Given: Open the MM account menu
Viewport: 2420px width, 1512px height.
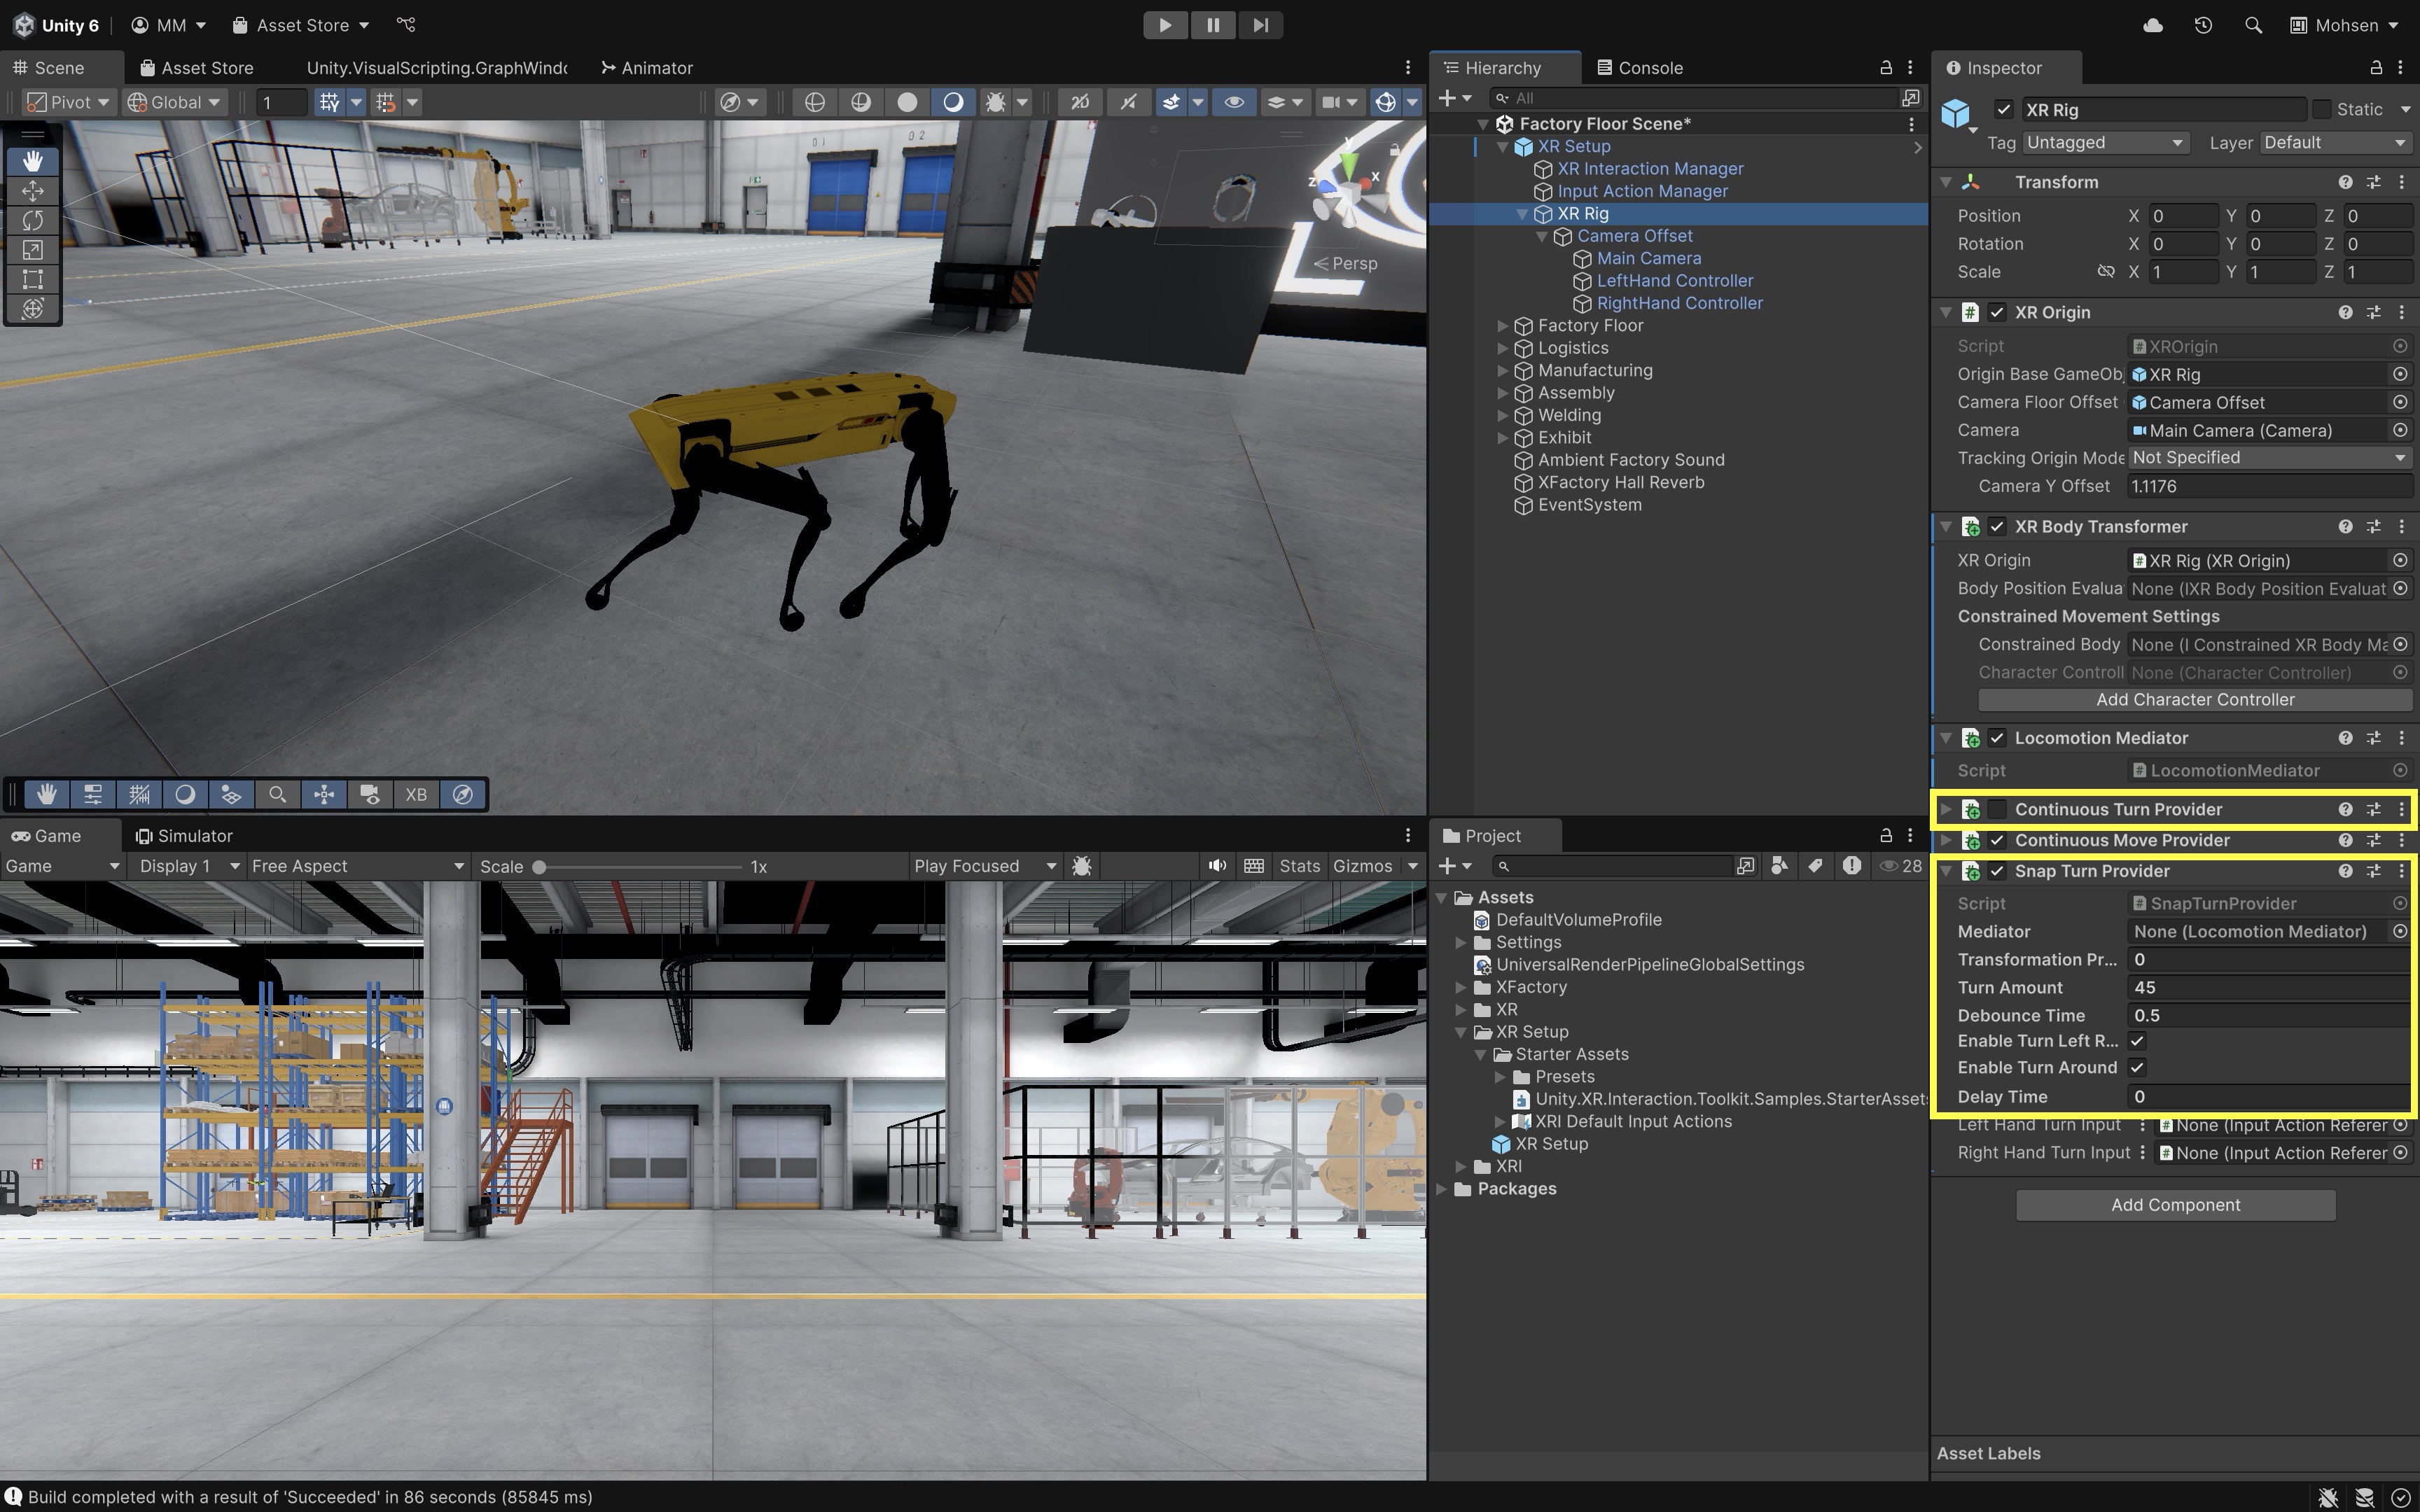Looking at the screenshot, I should tap(168, 25).
